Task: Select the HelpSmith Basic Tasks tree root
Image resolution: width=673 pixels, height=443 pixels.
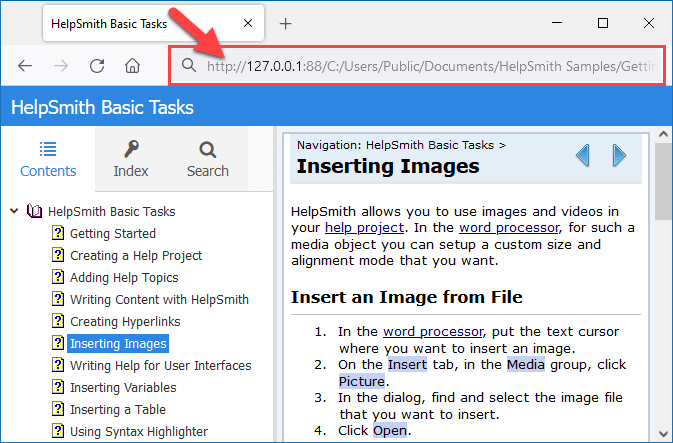Action: pyautogui.click(x=112, y=212)
